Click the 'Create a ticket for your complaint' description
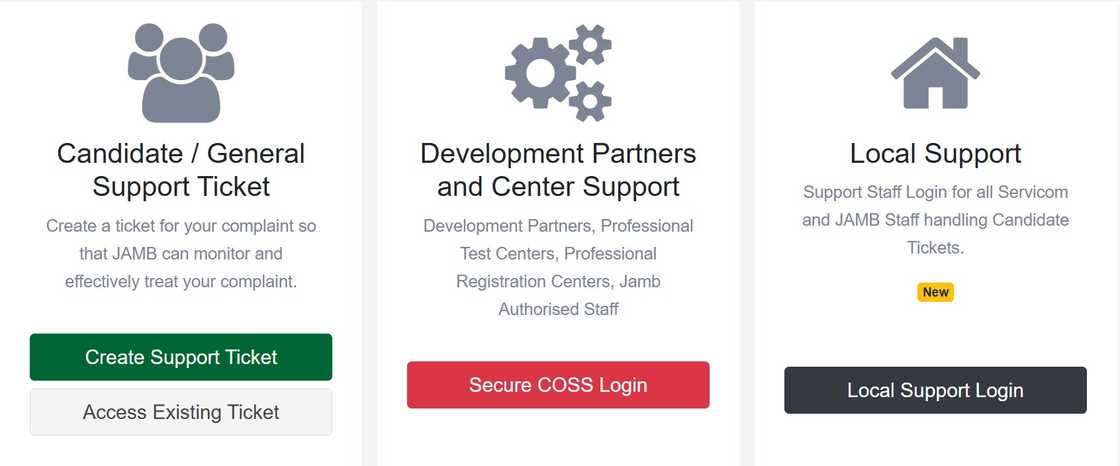Viewport: 1120px width, 466px height. coord(181,254)
